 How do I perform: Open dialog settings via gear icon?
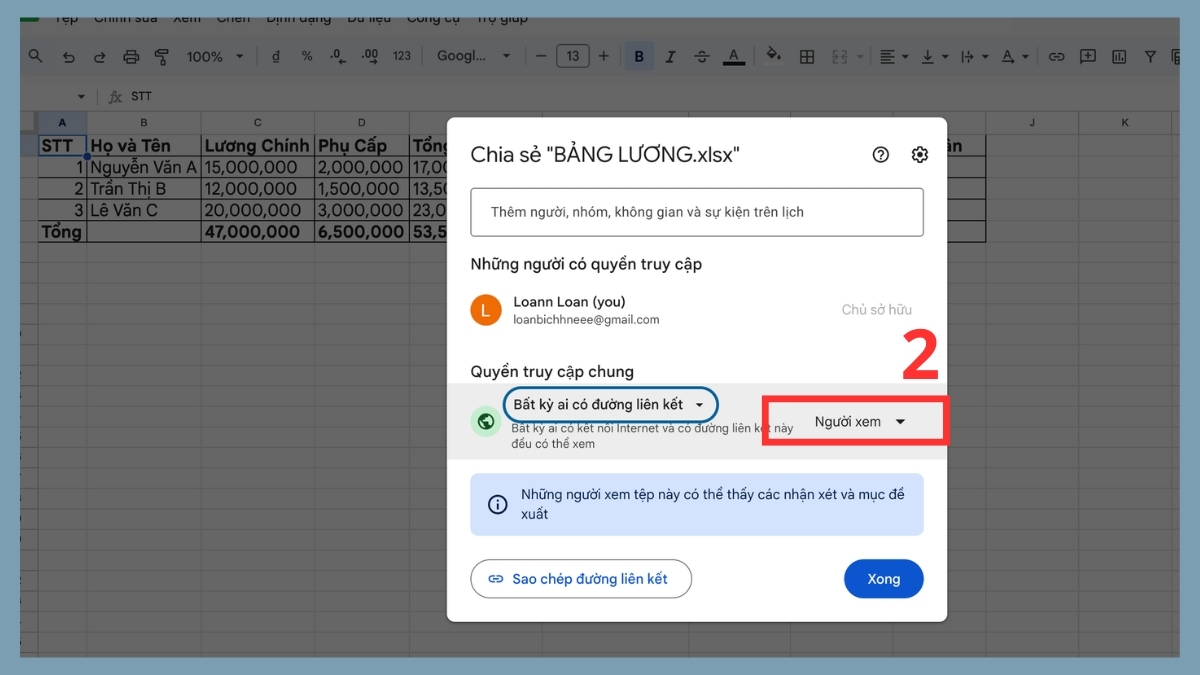[919, 154]
